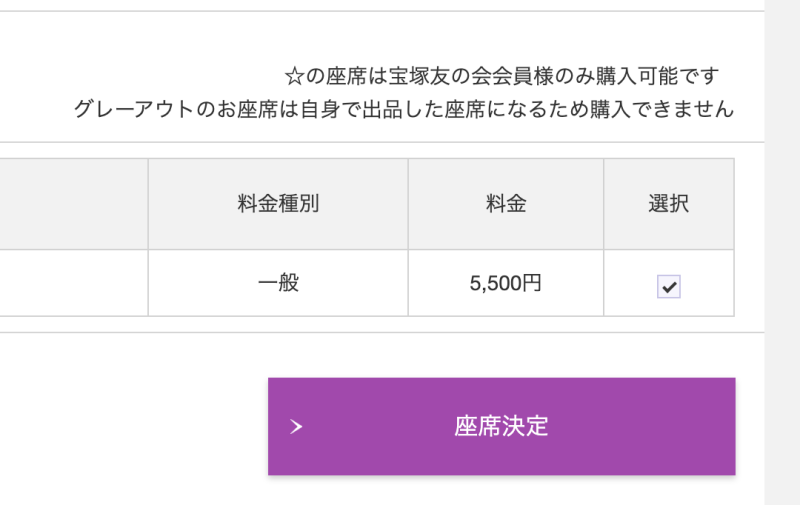The height and width of the screenshot is (505, 800).
Task: Click the 座席決定 label text
Action: click(x=501, y=426)
